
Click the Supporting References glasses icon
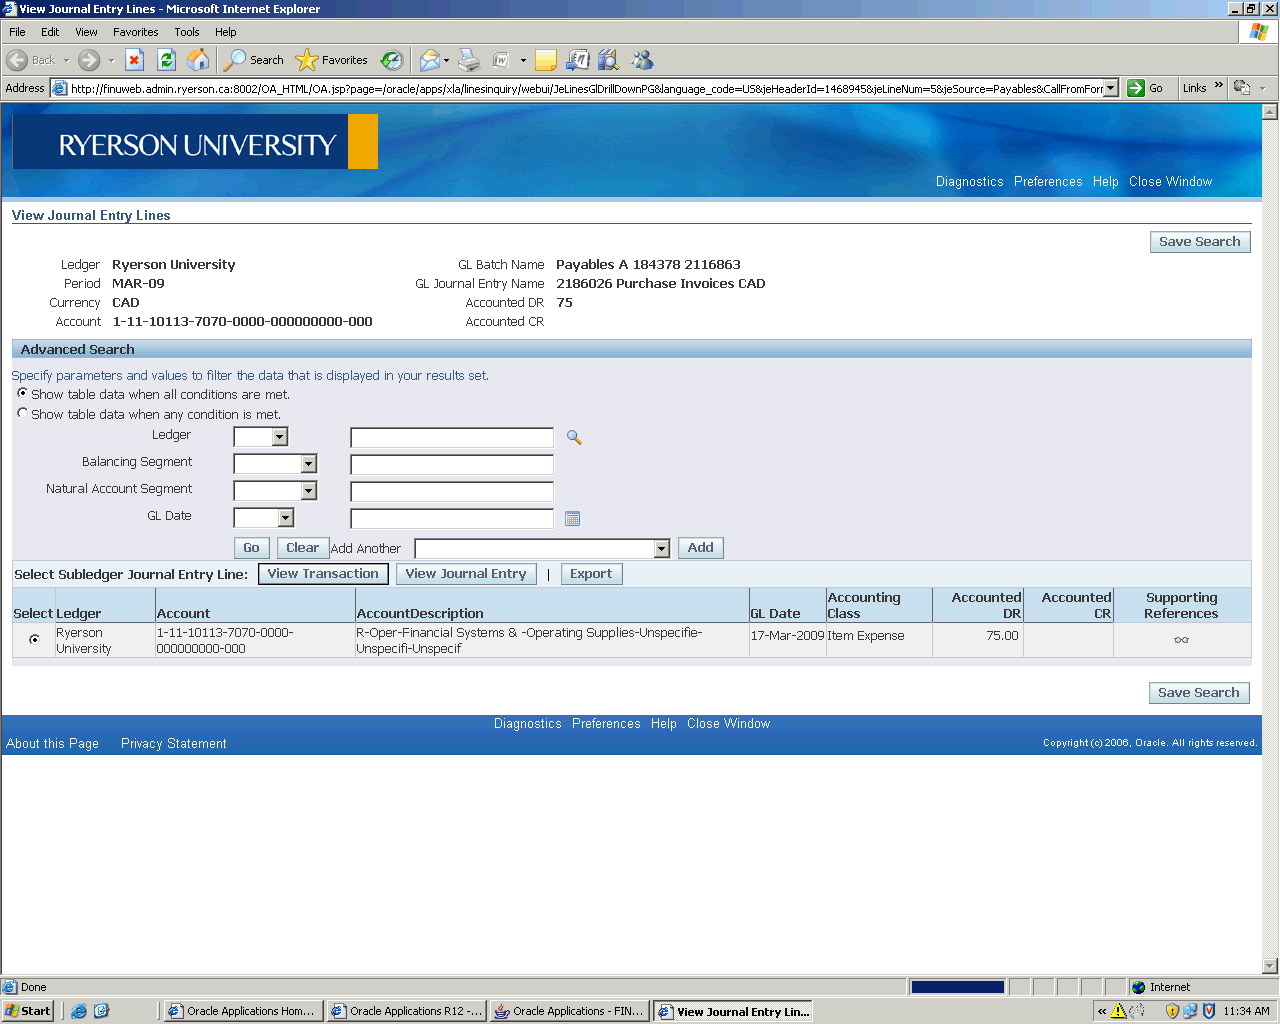[1181, 640]
